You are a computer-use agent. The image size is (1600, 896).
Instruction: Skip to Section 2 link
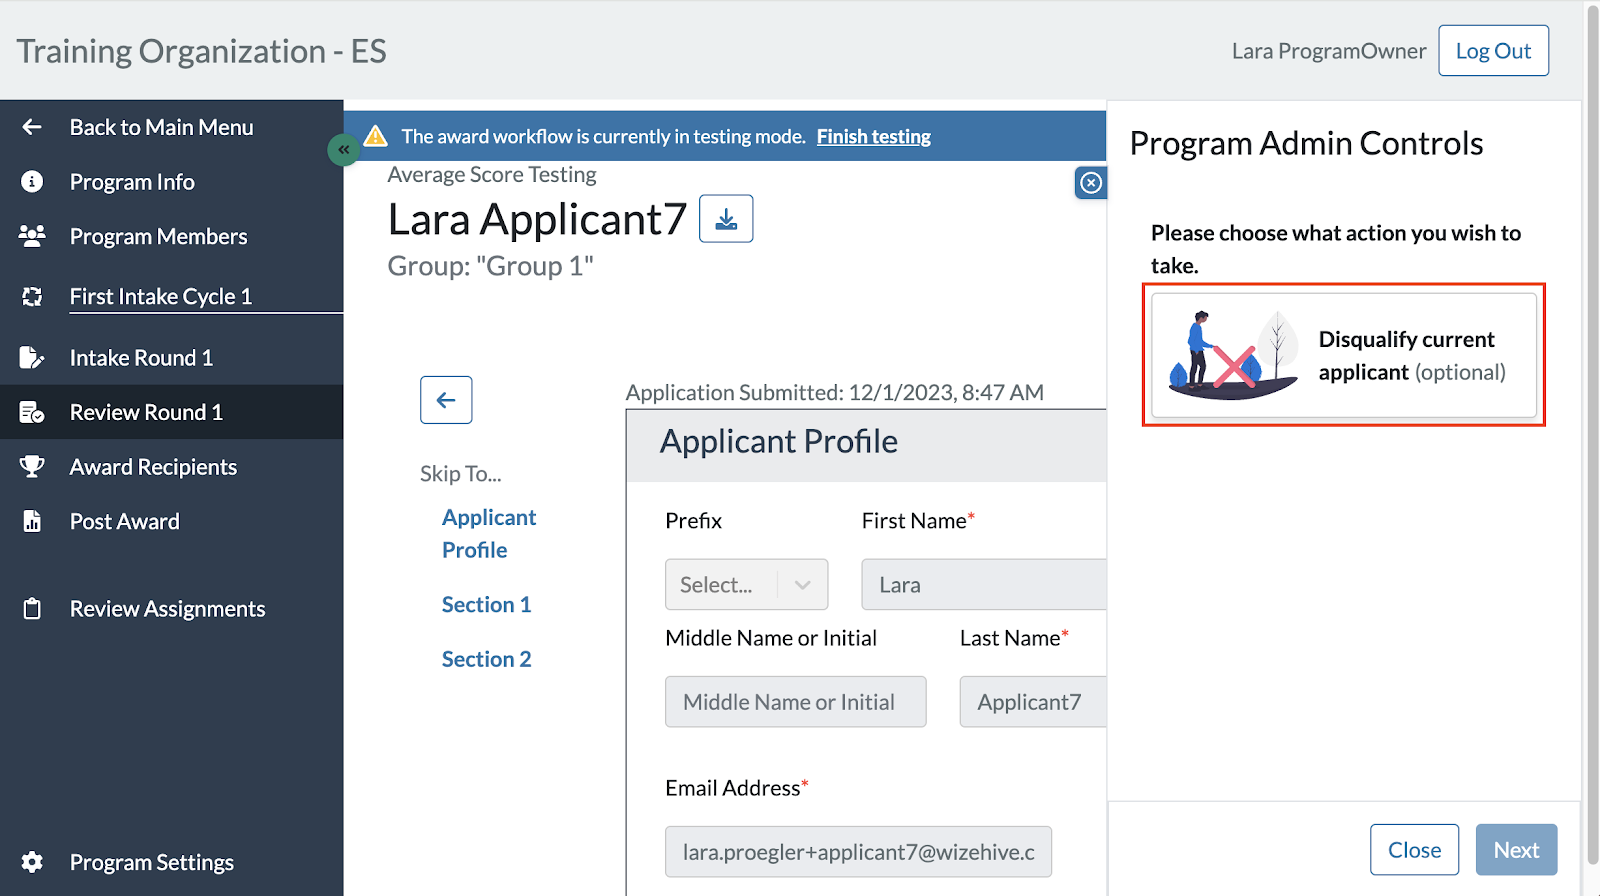click(x=487, y=660)
